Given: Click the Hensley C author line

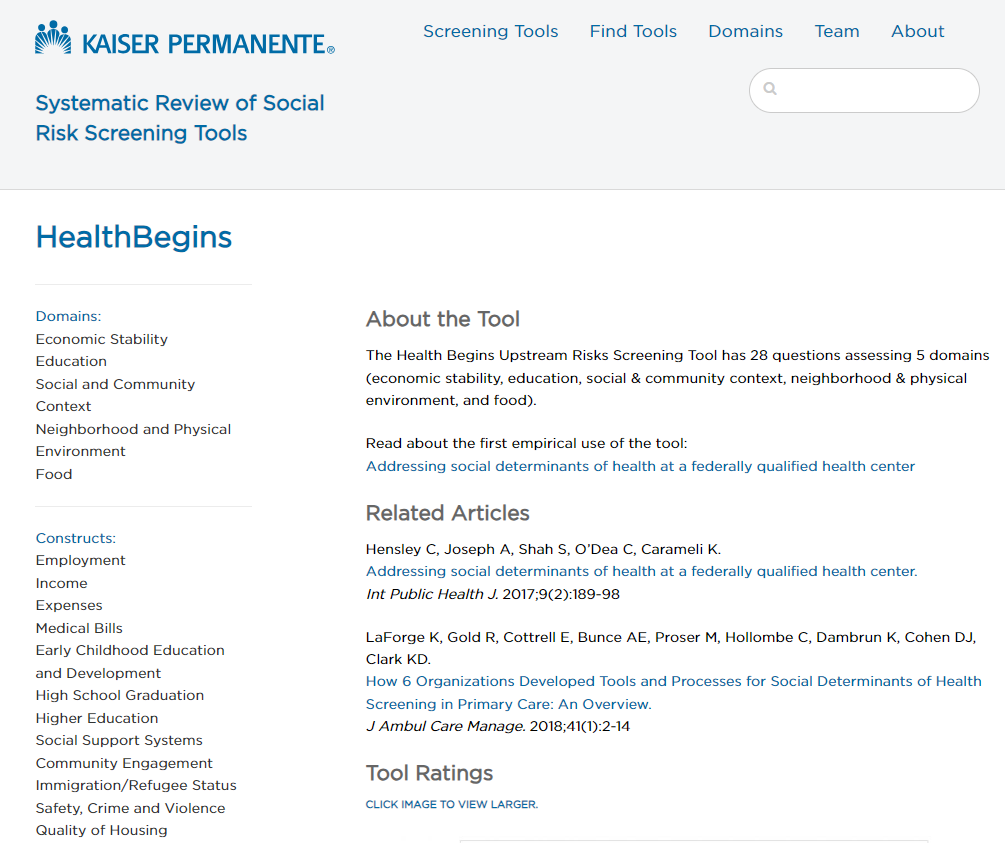Looking at the screenshot, I should click(x=543, y=549).
